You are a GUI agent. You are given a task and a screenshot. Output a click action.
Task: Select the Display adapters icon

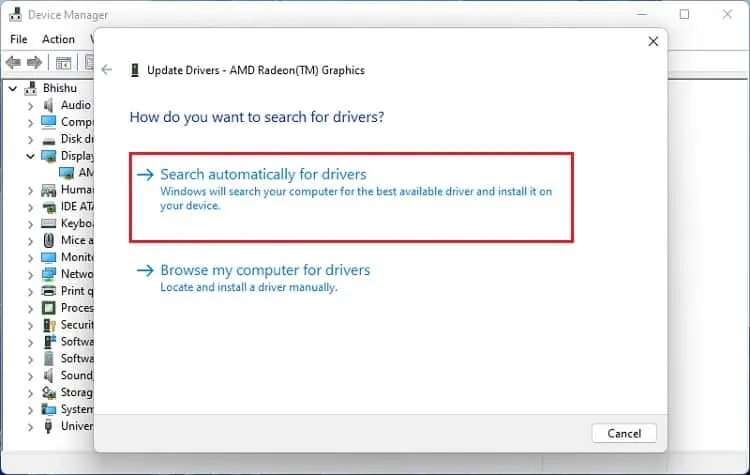(x=48, y=156)
